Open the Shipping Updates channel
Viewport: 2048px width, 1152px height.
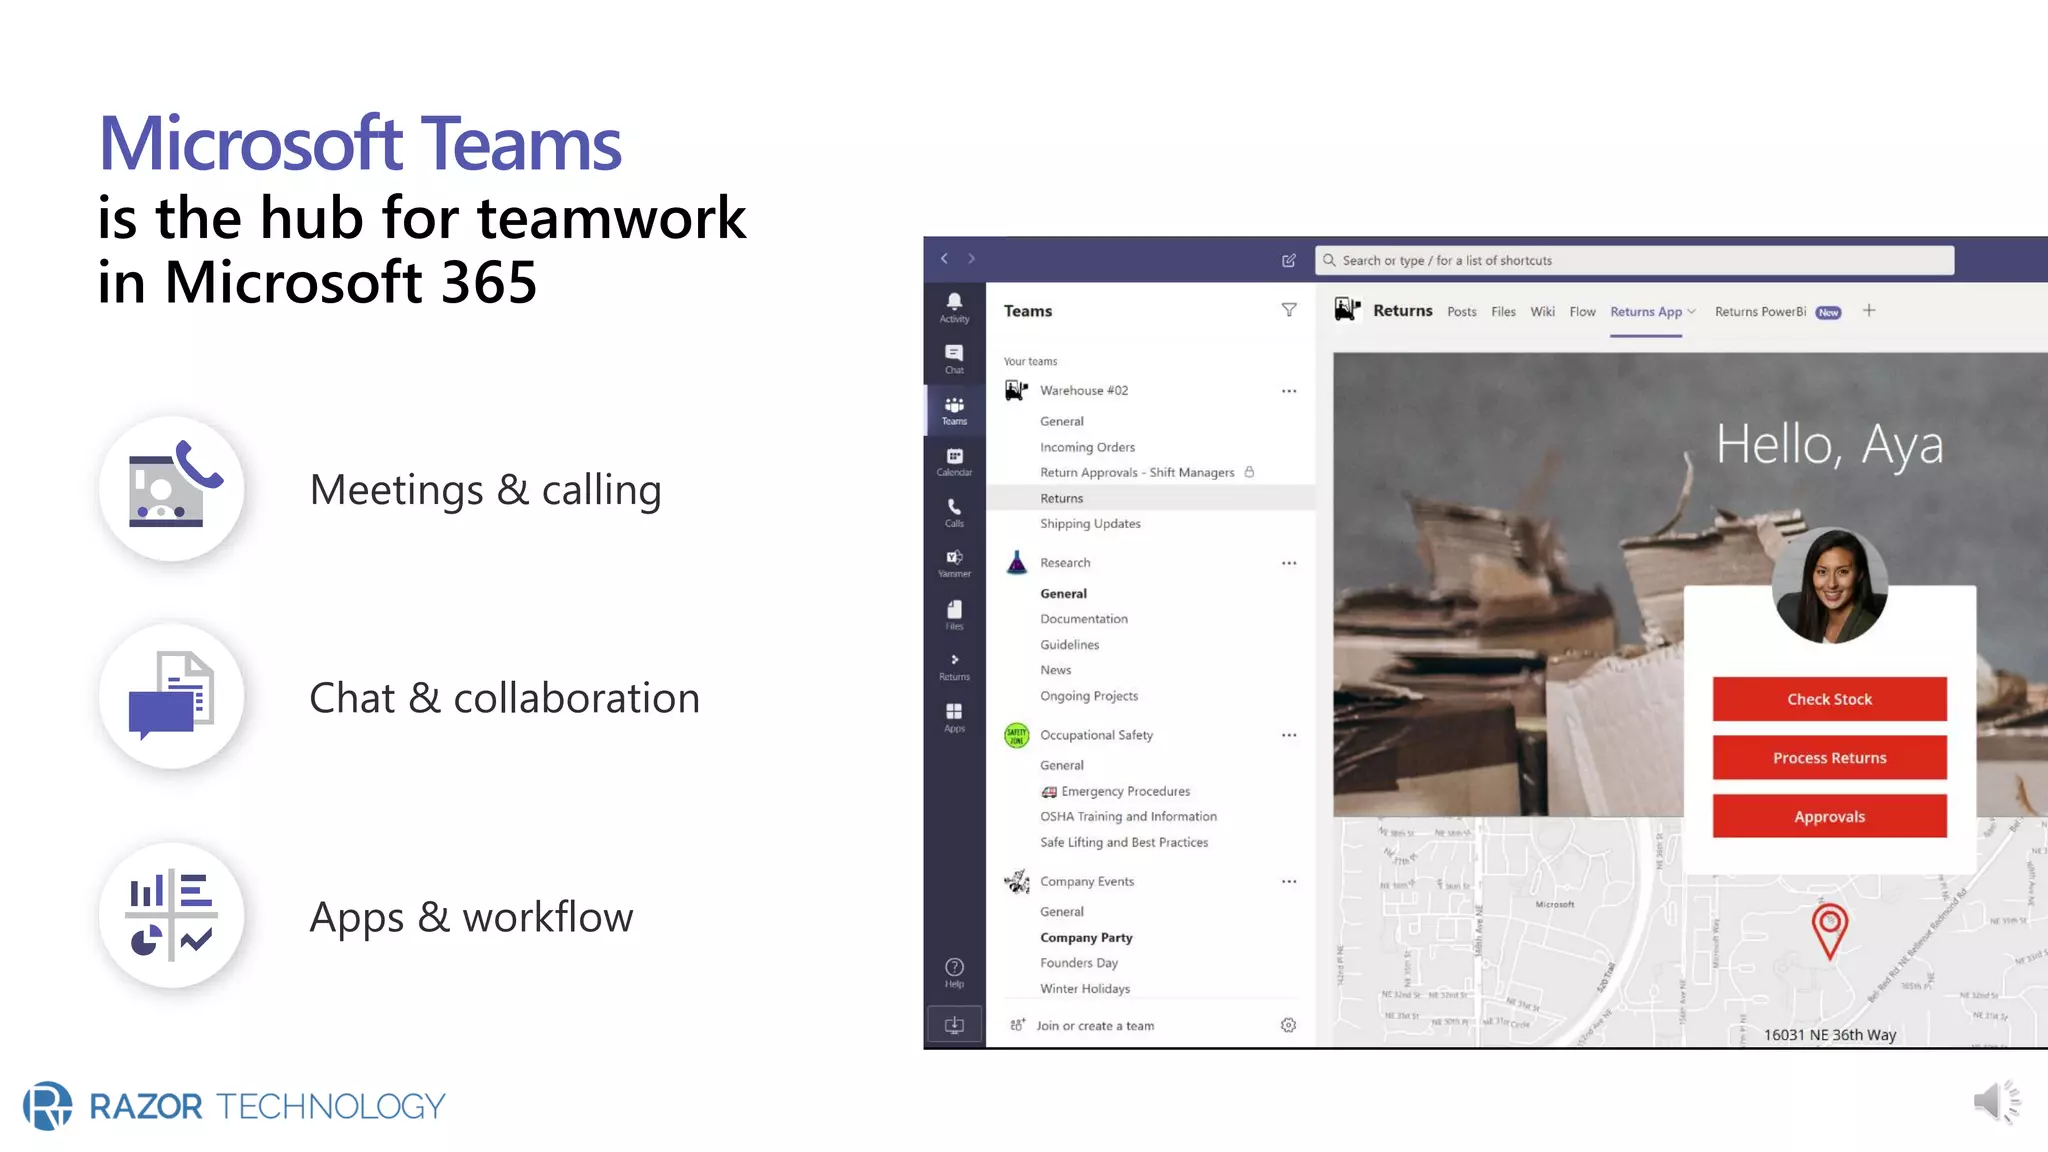pyautogui.click(x=1090, y=524)
